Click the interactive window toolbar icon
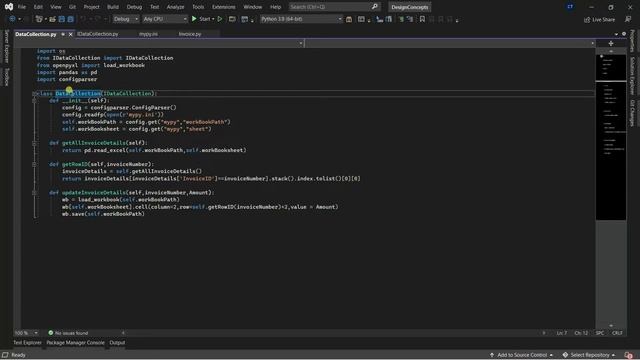The width and height of the screenshot is (640, 360). [361, 19]
